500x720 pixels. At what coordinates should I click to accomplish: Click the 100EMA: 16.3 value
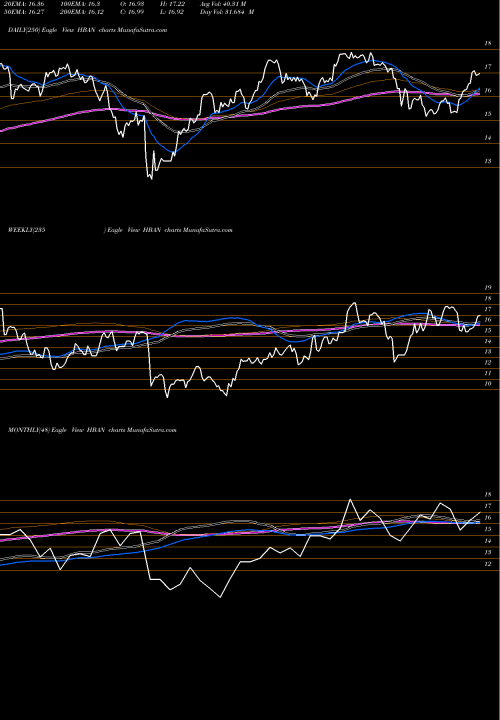[80, 4]
